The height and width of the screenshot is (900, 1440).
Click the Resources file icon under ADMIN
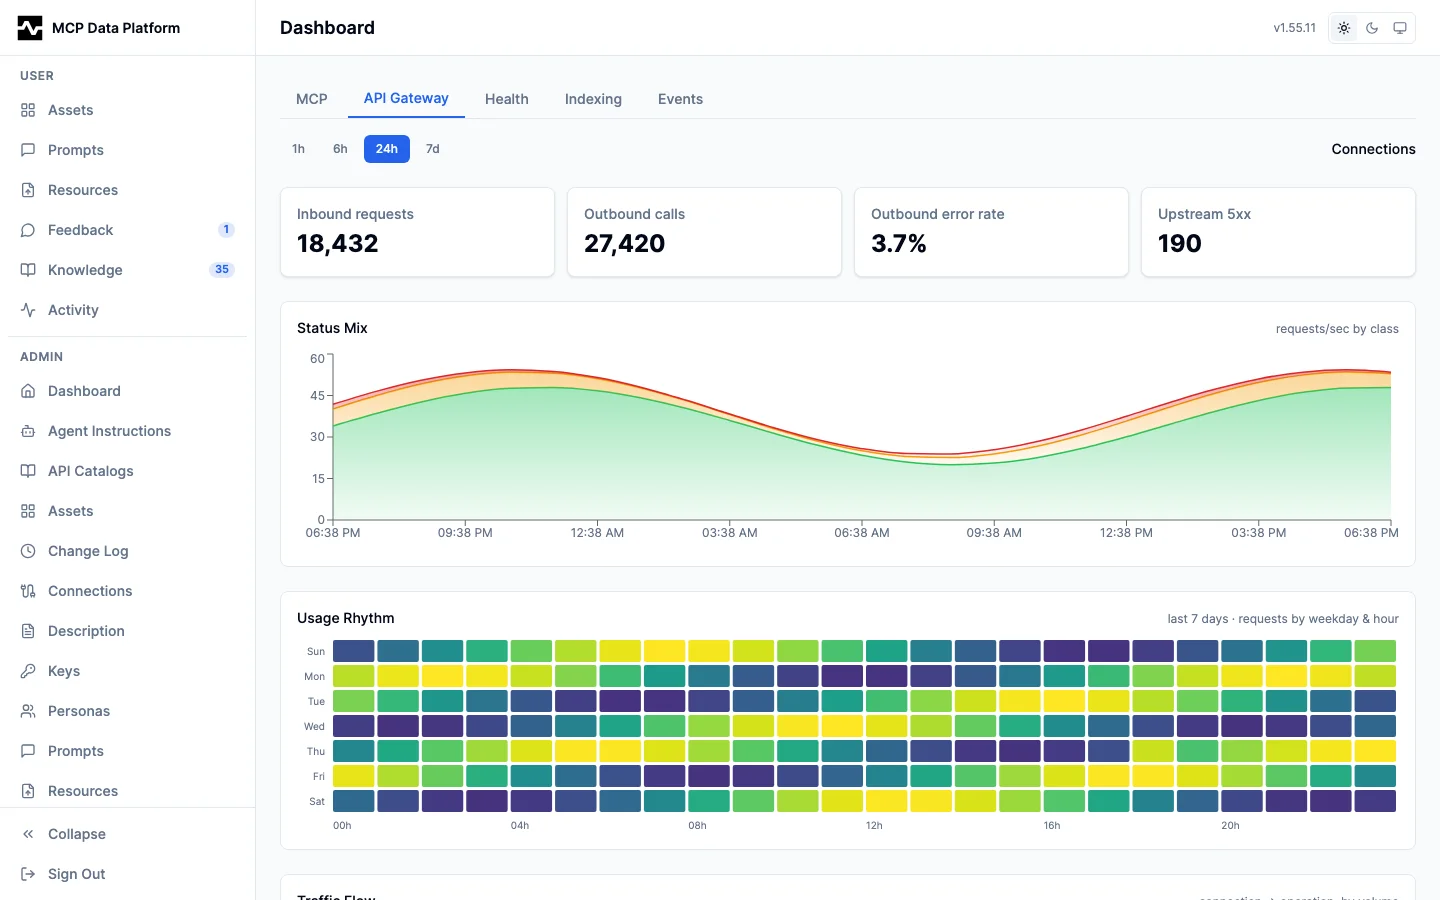28,791
